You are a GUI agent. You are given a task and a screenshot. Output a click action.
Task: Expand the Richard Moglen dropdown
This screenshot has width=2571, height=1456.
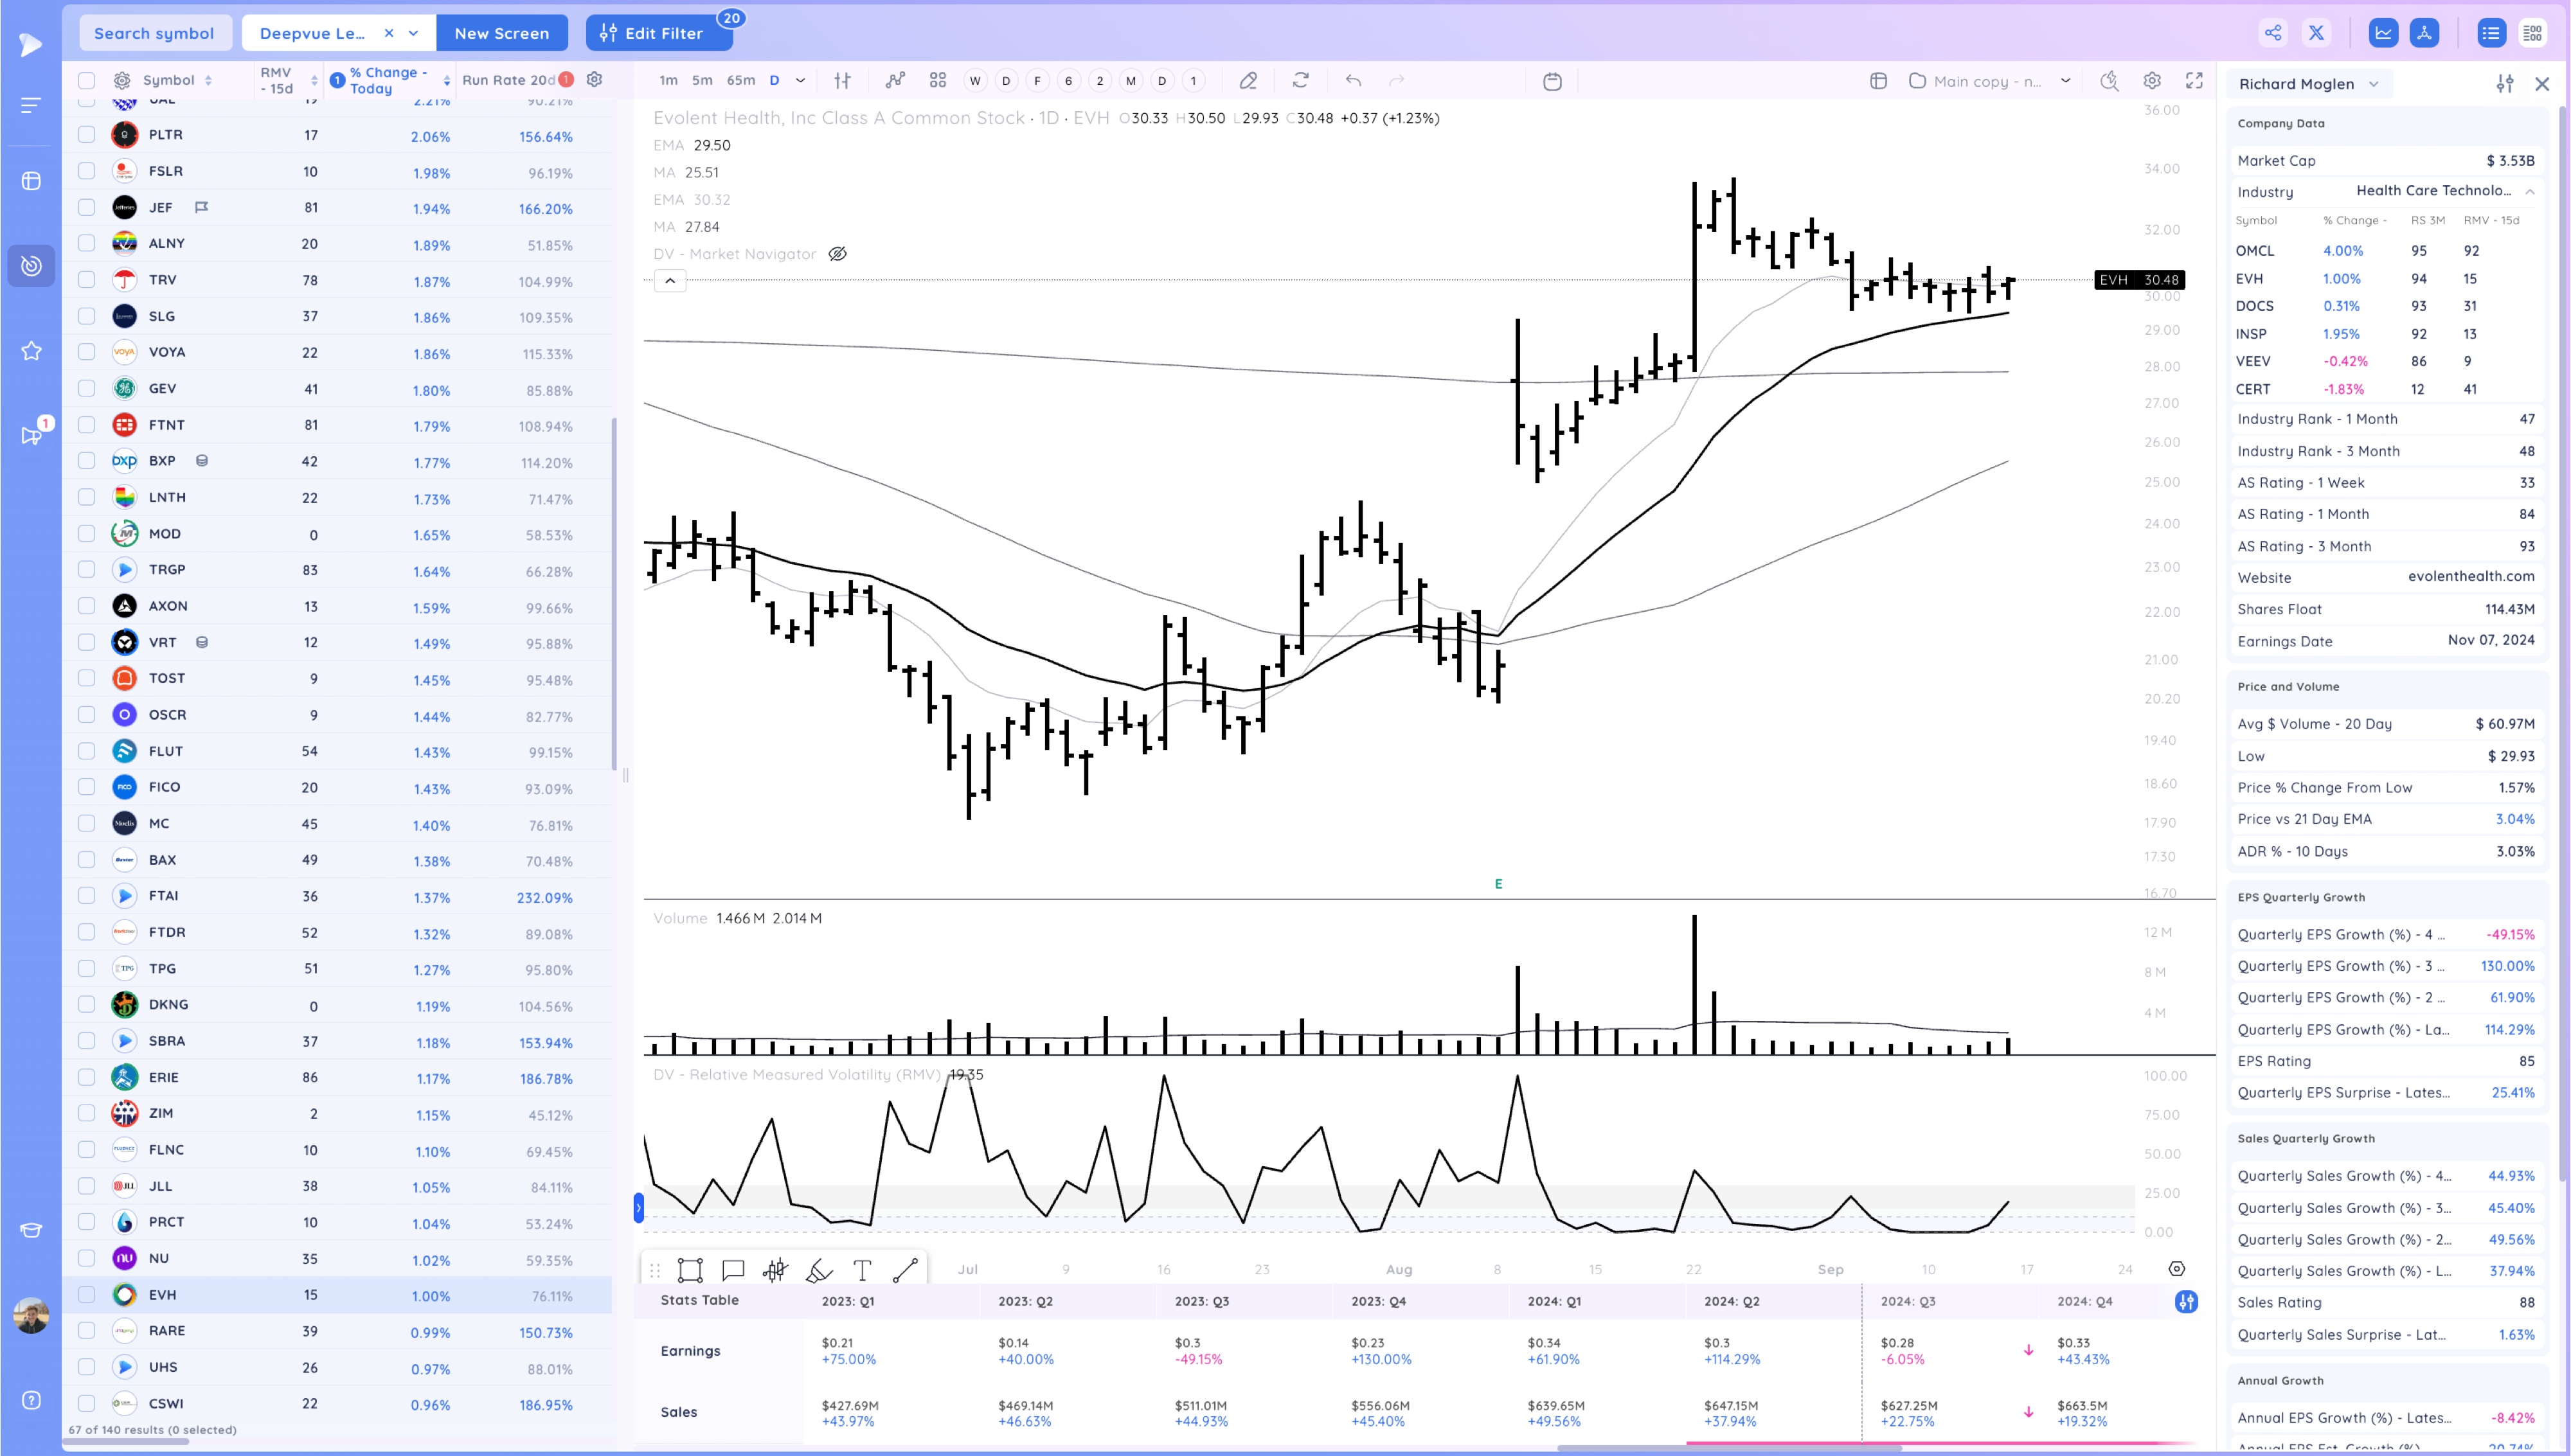[2374, 84]
